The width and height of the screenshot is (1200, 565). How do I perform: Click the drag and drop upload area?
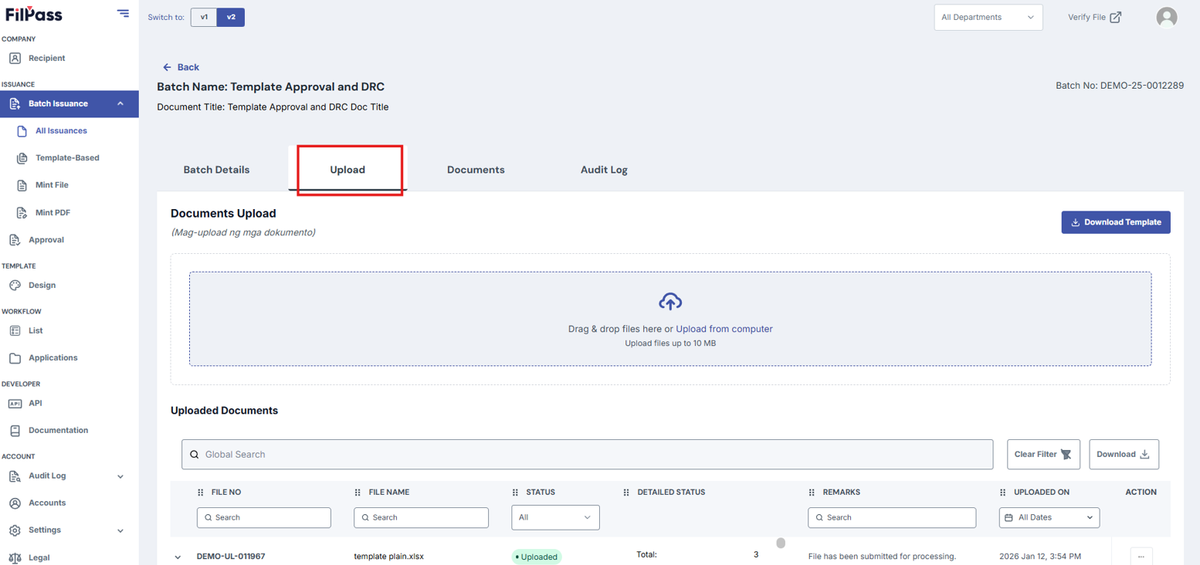670,319
